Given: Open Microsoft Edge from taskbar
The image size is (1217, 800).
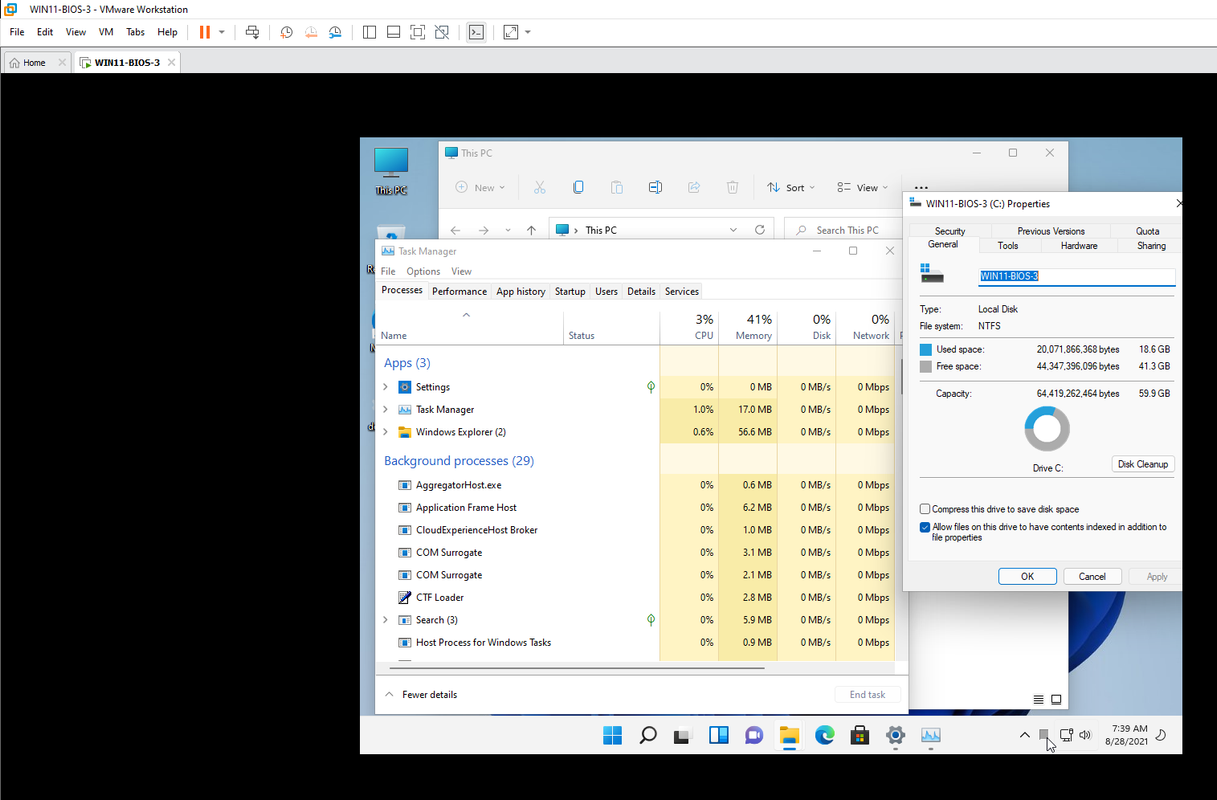Looking at the screenshot, I should coord(824,736).
